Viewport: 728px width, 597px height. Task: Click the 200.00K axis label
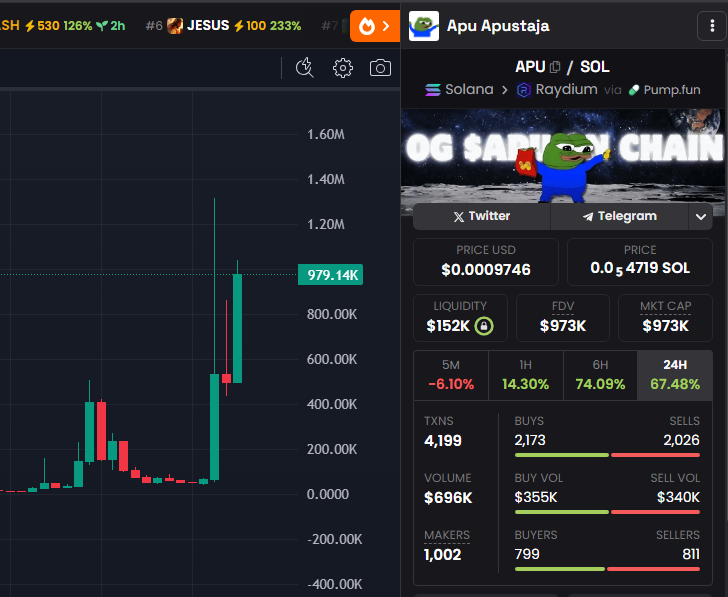332,449
